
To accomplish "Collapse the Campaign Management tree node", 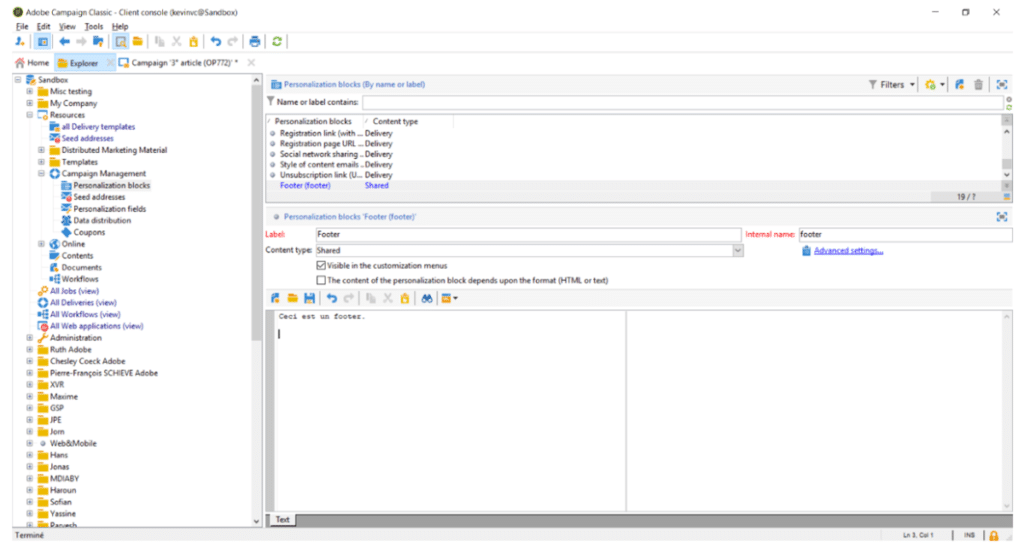I will pos(42,173).
